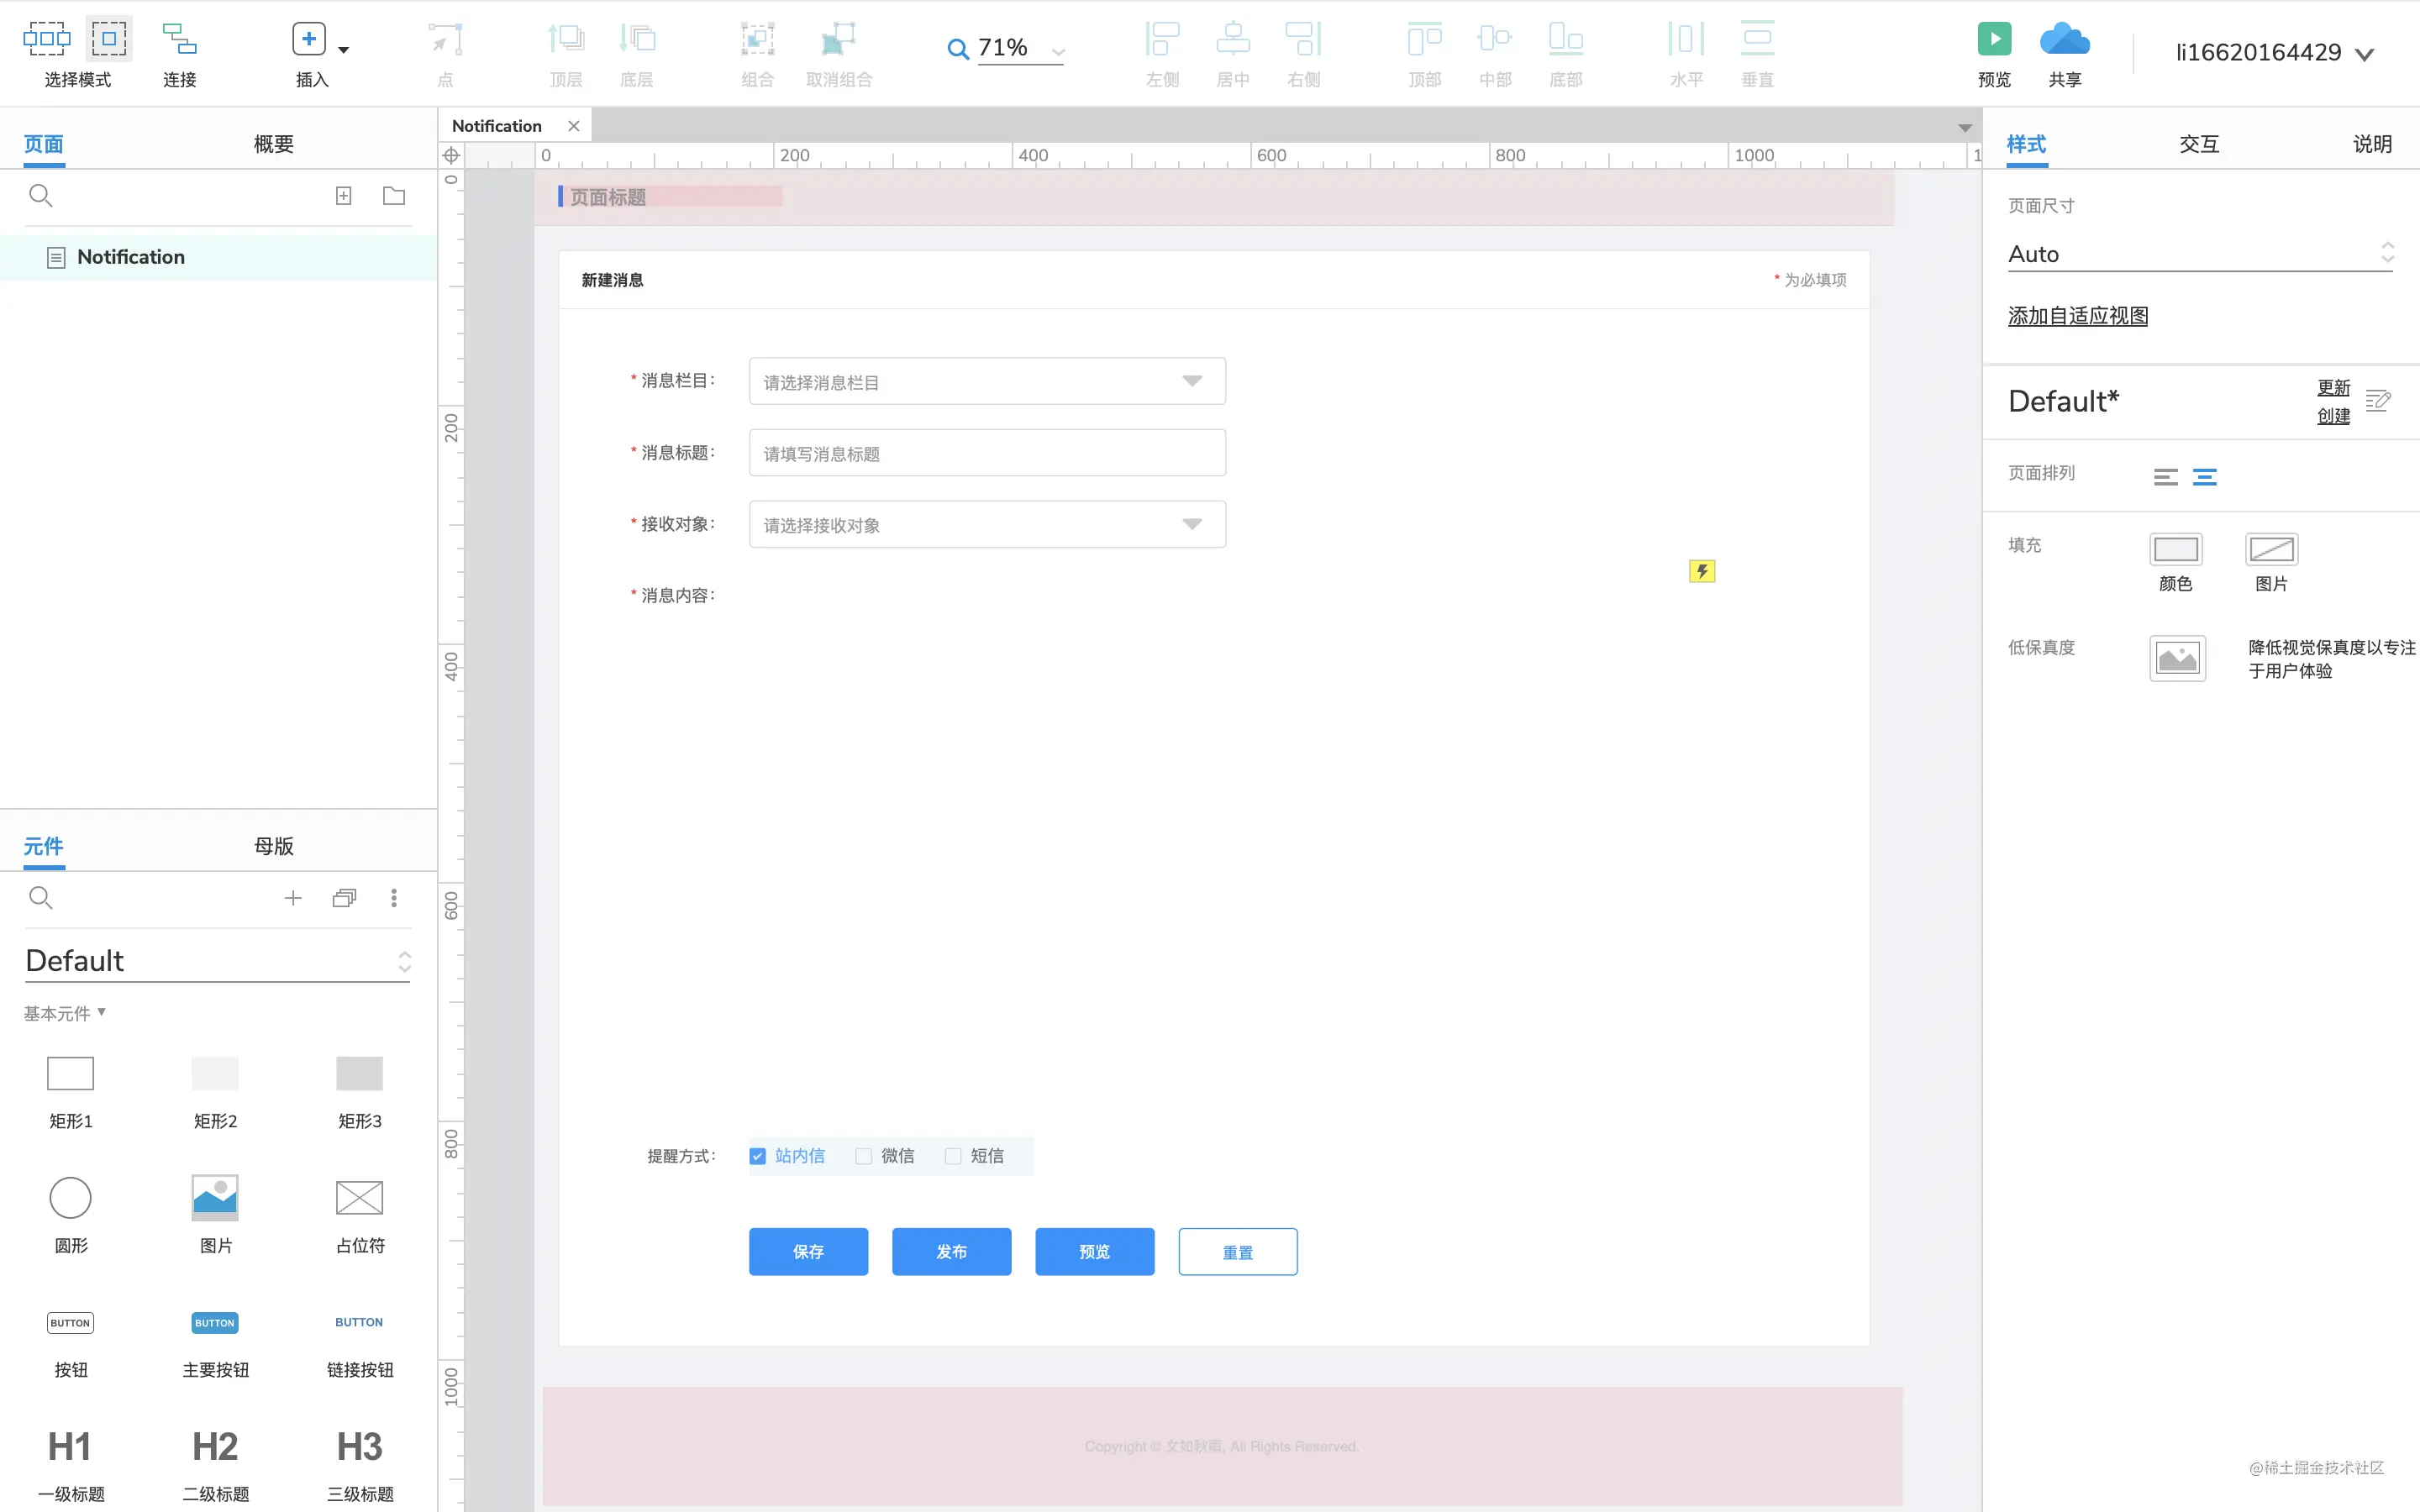Select the Notification page in tree
The height and width of the screenshot is (1512, 2420).
coord(218,257)
